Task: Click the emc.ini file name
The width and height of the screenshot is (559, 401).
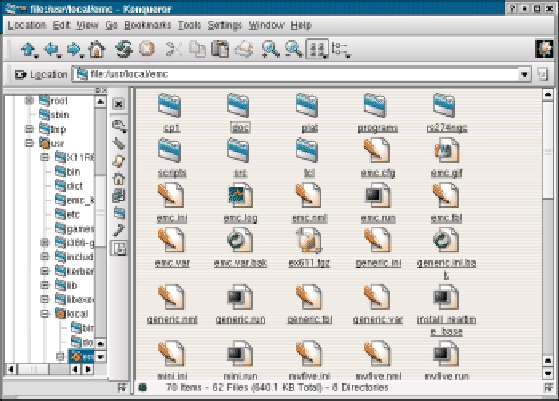Action: click(x=172, y=218)
